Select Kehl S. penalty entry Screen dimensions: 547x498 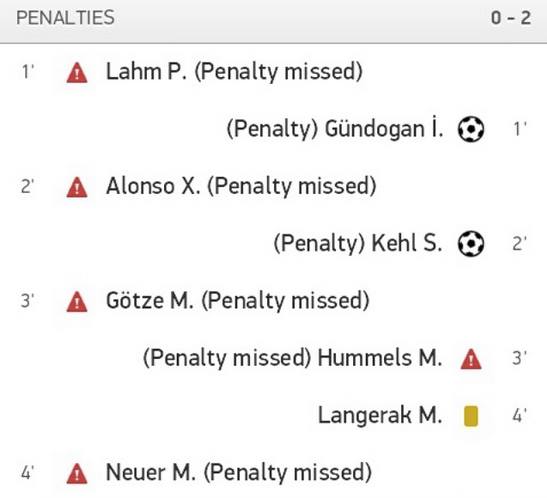click(x=358, y=243)
